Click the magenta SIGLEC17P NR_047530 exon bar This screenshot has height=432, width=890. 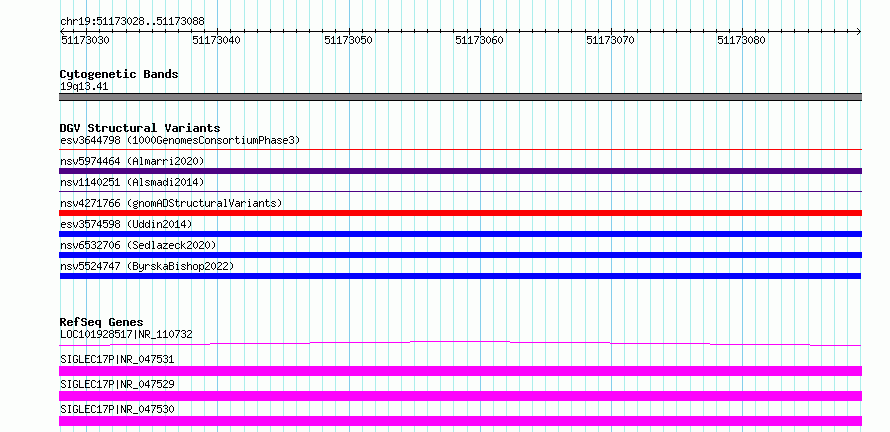[460, 421]
